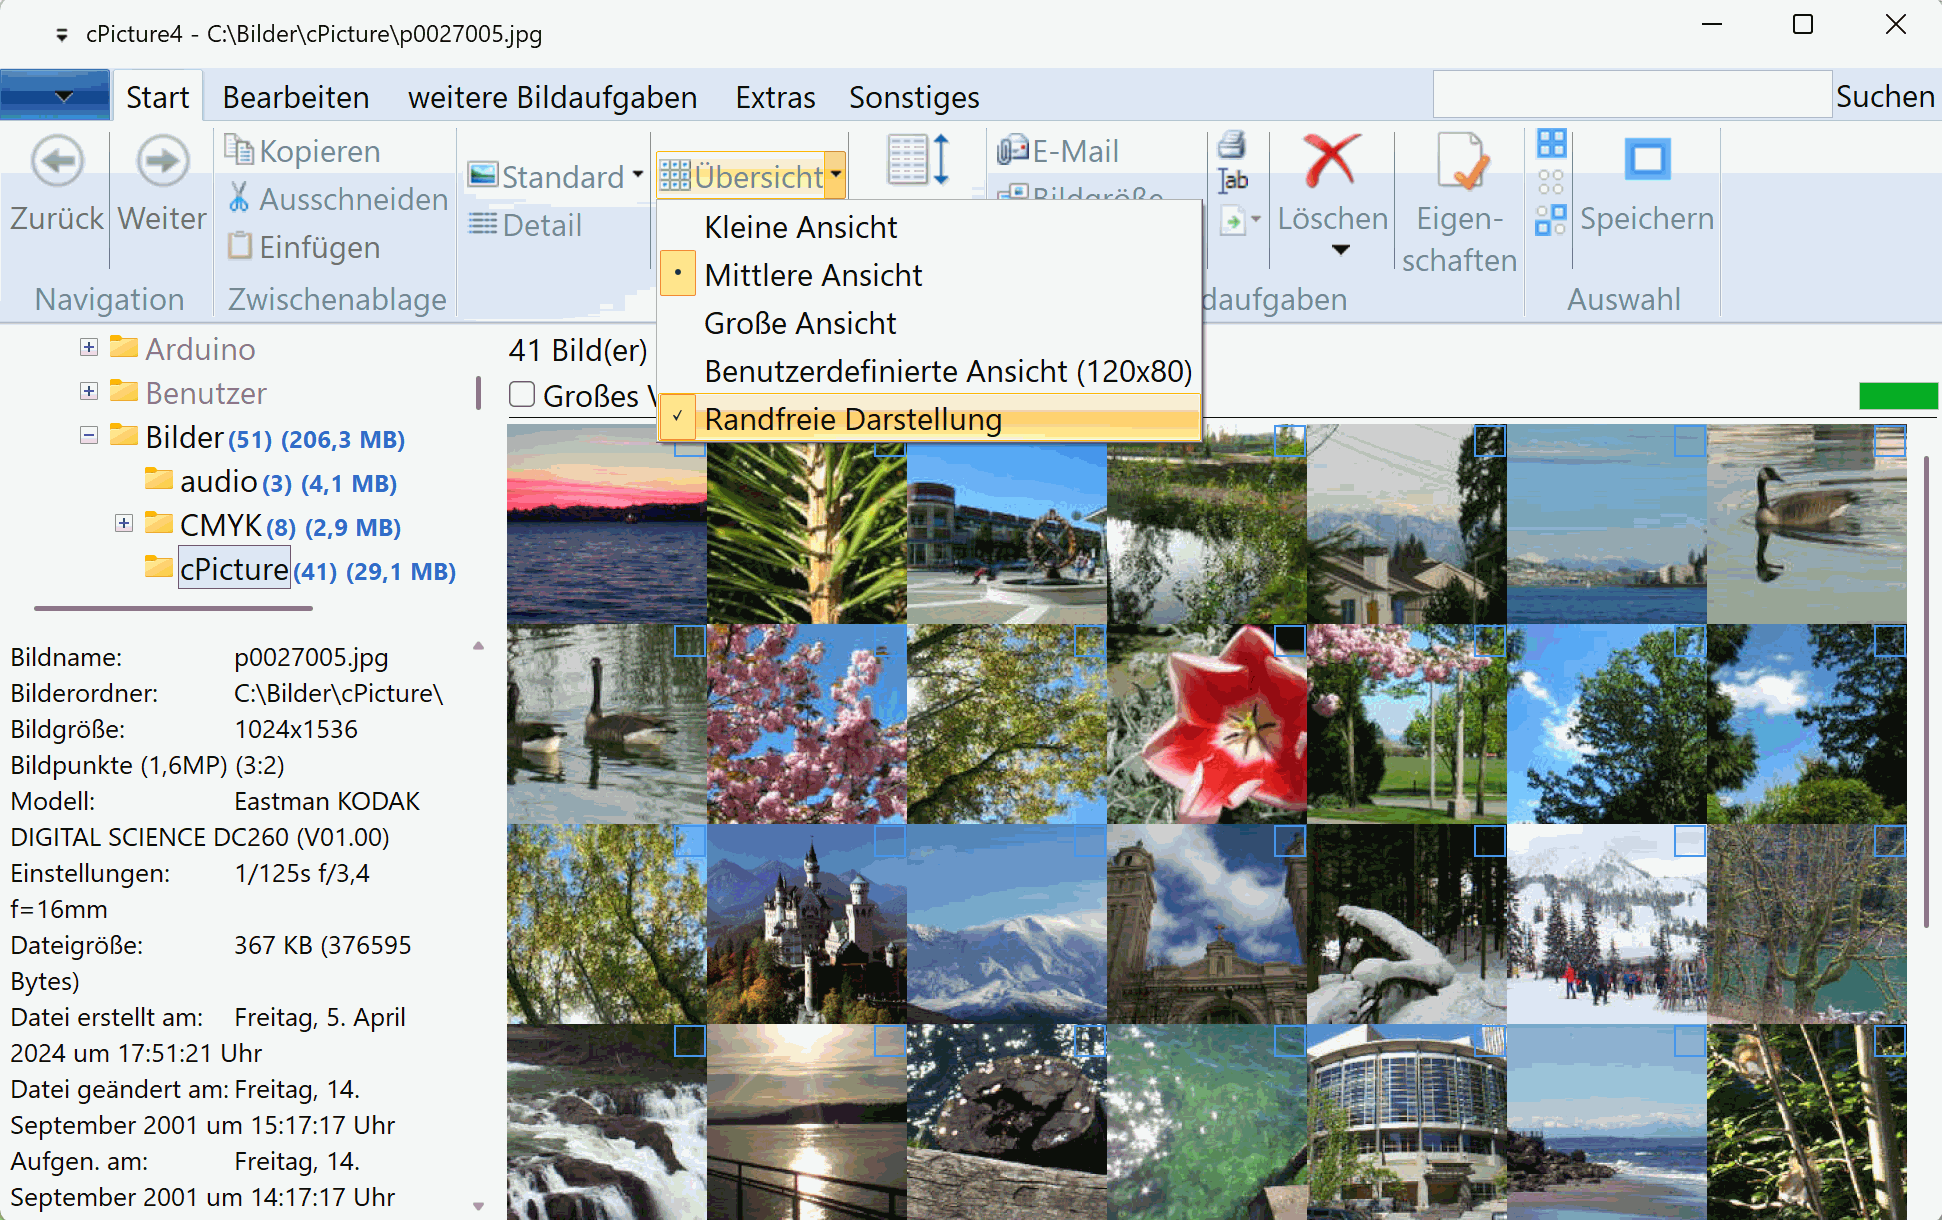Image resolution: width=1942 pixels, height=1220 pixels.
Task: Click the rename 'ab' text icon
Action: tap(1232, 181)
